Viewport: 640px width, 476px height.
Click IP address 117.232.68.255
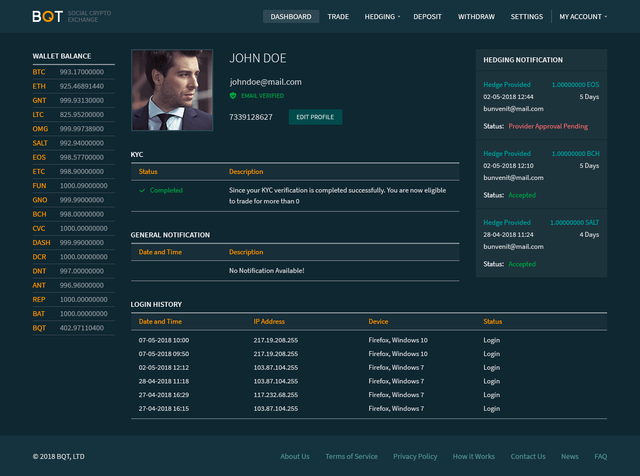(276, 395)
